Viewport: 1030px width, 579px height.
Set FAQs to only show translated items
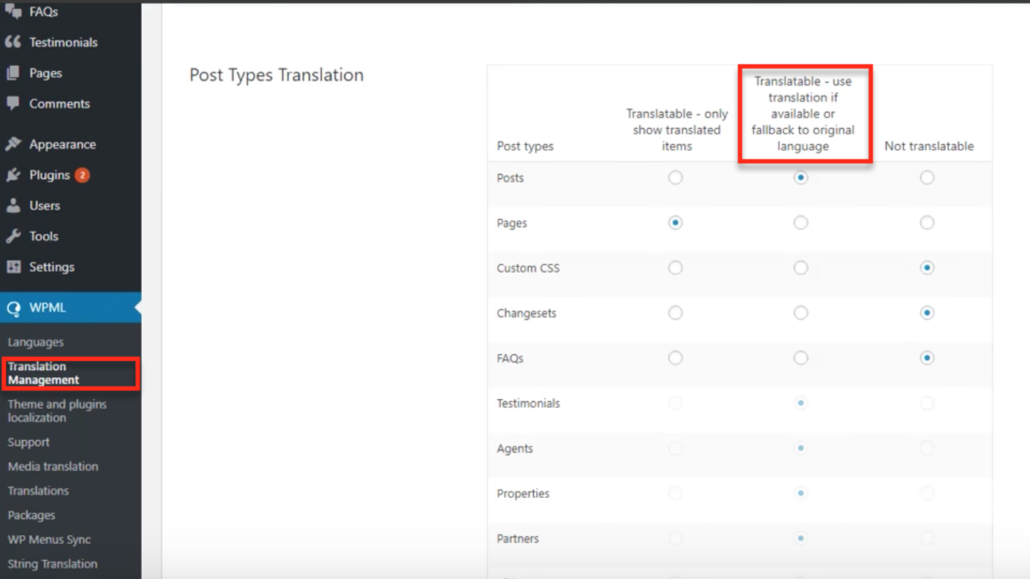(676, 358)
